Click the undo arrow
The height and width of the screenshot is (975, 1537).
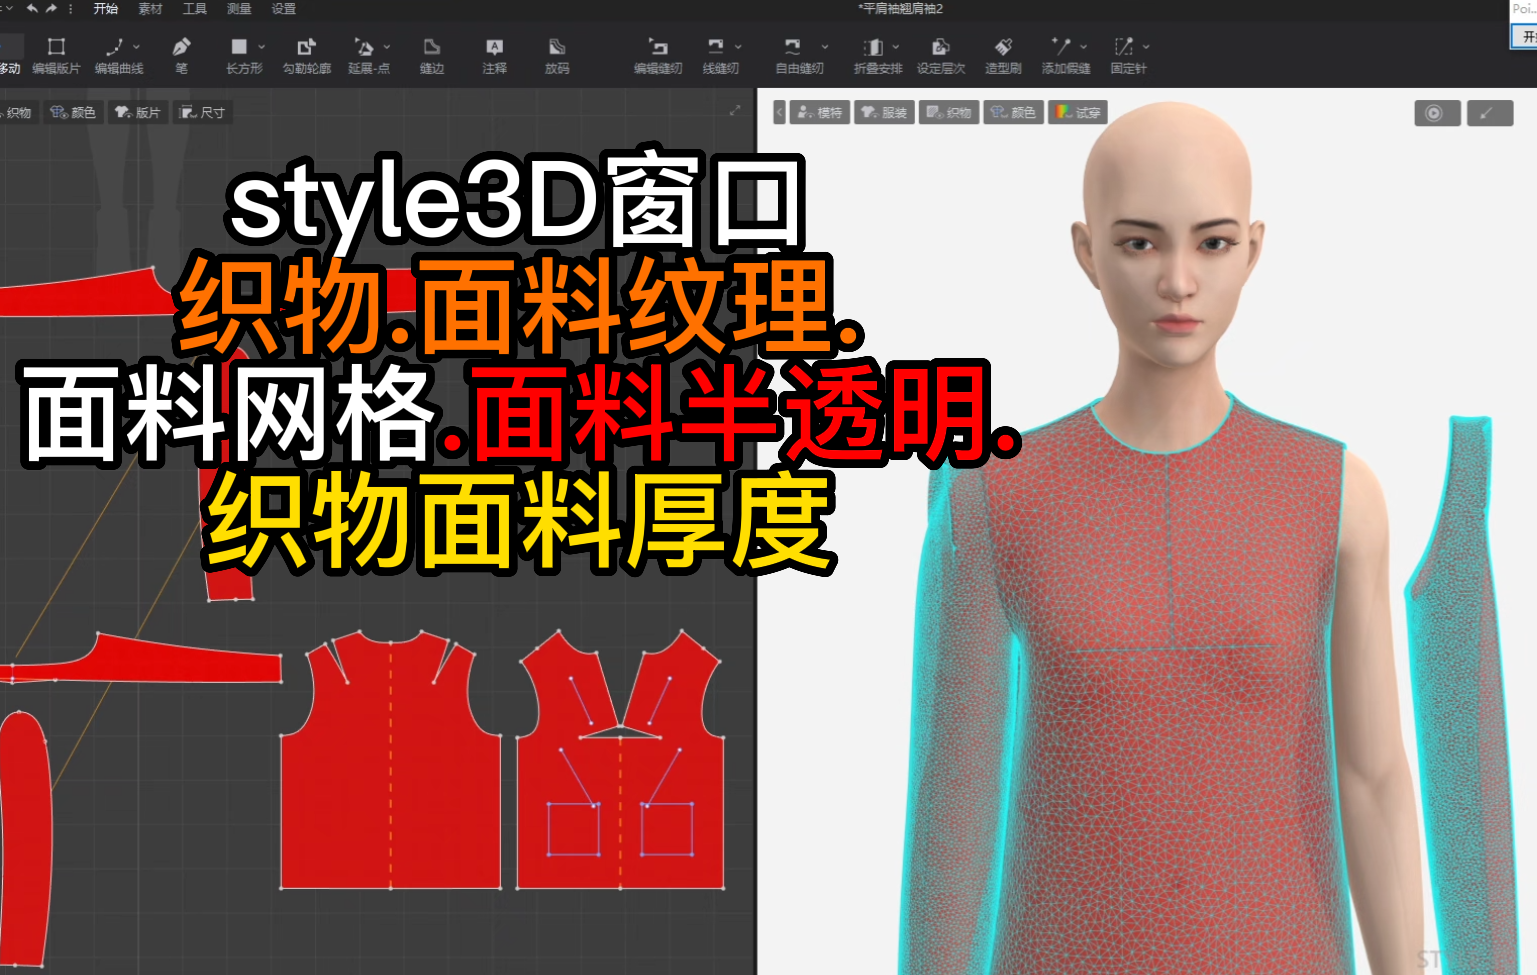coord(33,8)
